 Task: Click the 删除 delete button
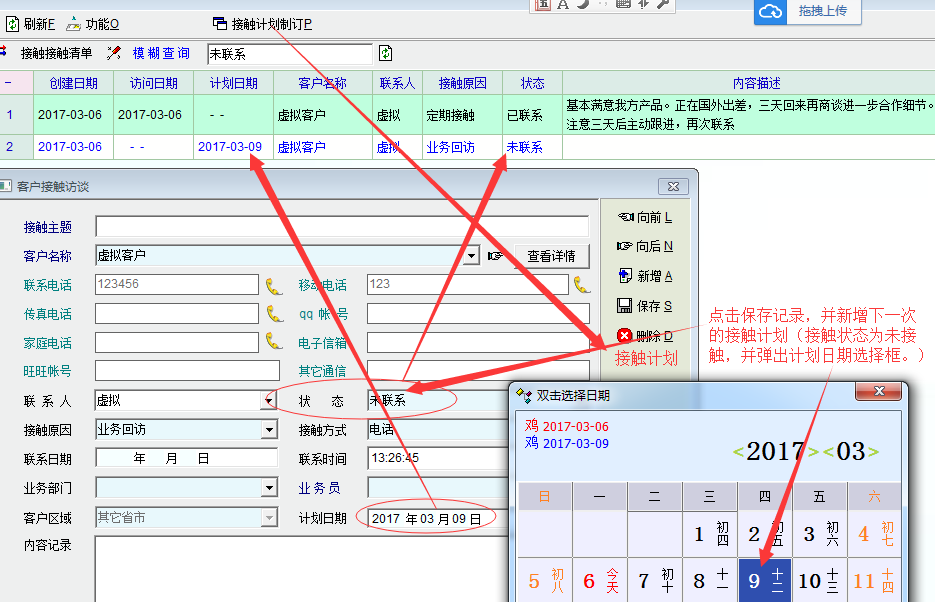tap(645, 336)
